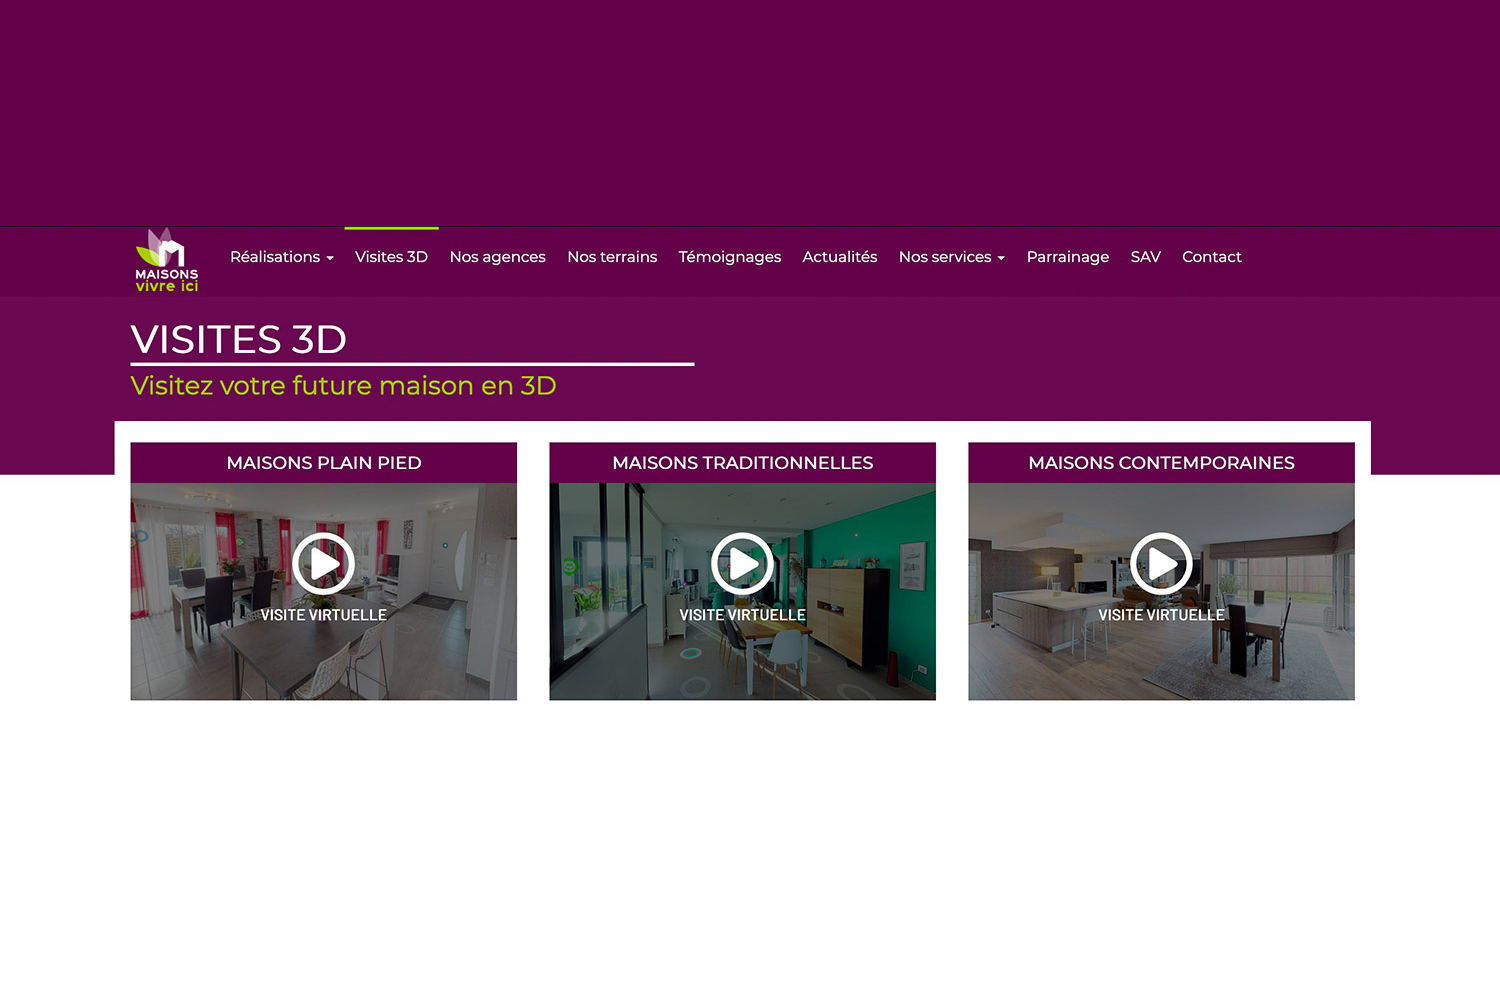Expand the Réalisations dropdown menu
1500x1000 pixels.
[x=281, y=257]
